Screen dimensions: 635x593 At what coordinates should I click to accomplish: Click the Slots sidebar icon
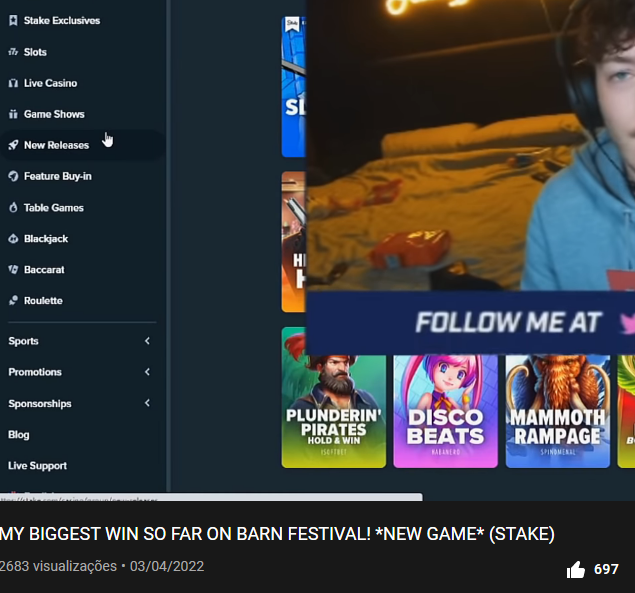pos(13,52)
